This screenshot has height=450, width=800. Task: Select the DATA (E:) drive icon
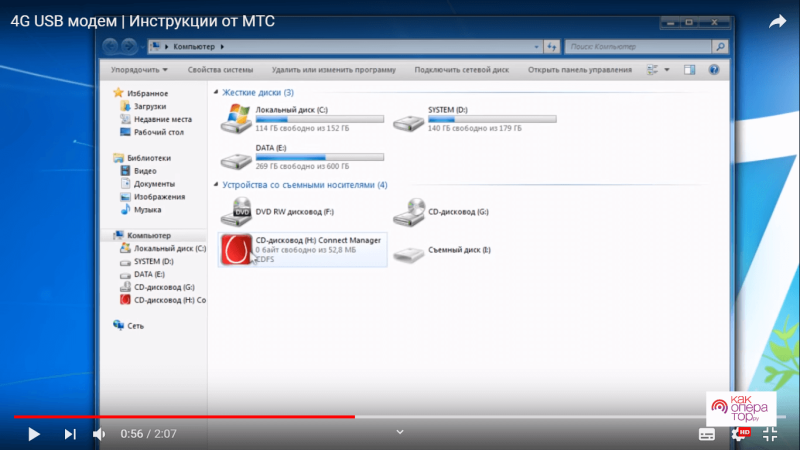pos(236,160)
